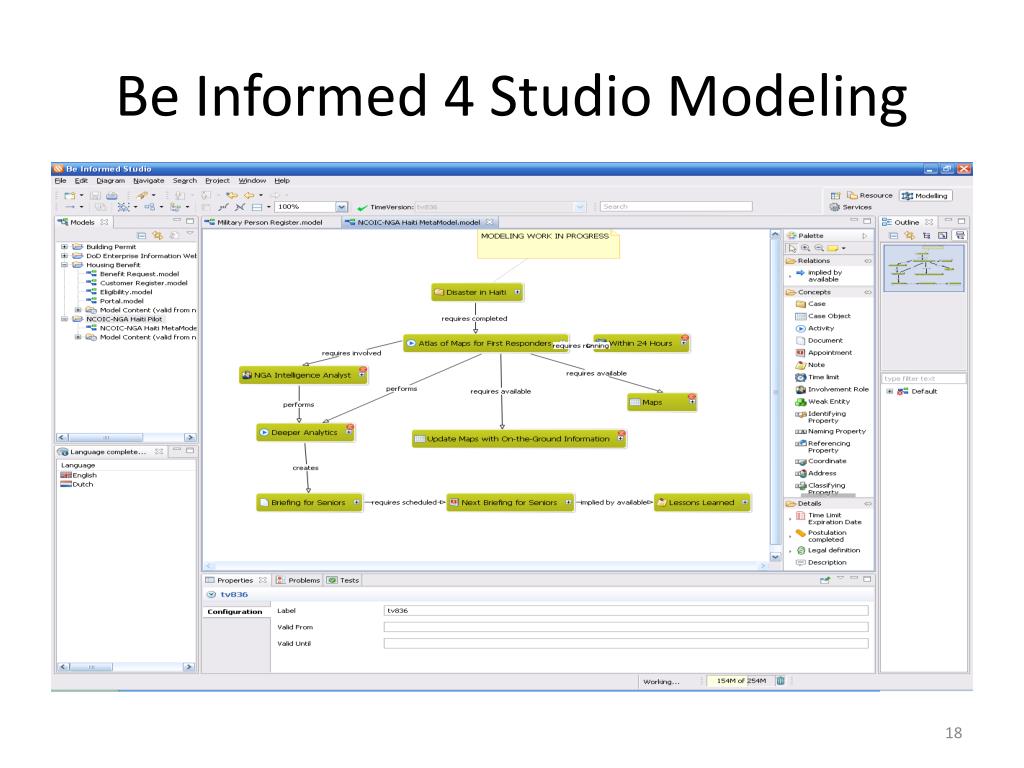Select the Maps node
This screenshot has width=1024, height=768.
(662, 402)
